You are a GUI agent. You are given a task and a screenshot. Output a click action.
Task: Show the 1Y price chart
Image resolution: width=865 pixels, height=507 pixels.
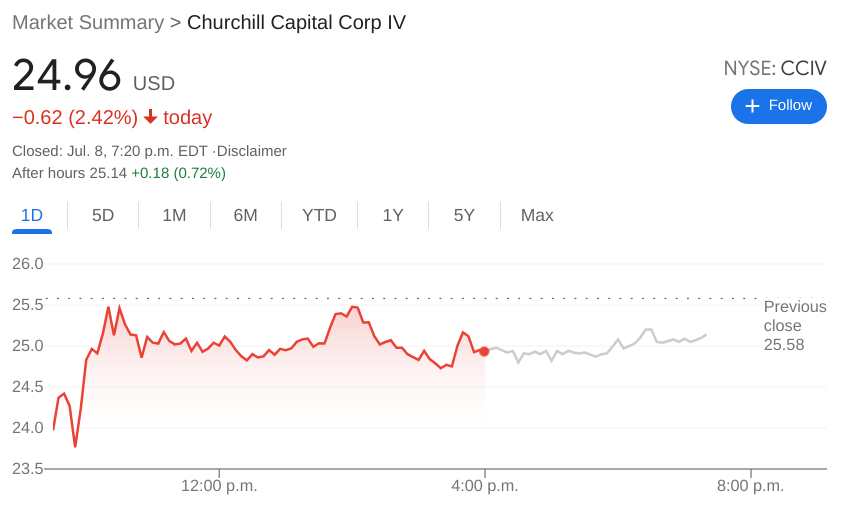[393, 215]
